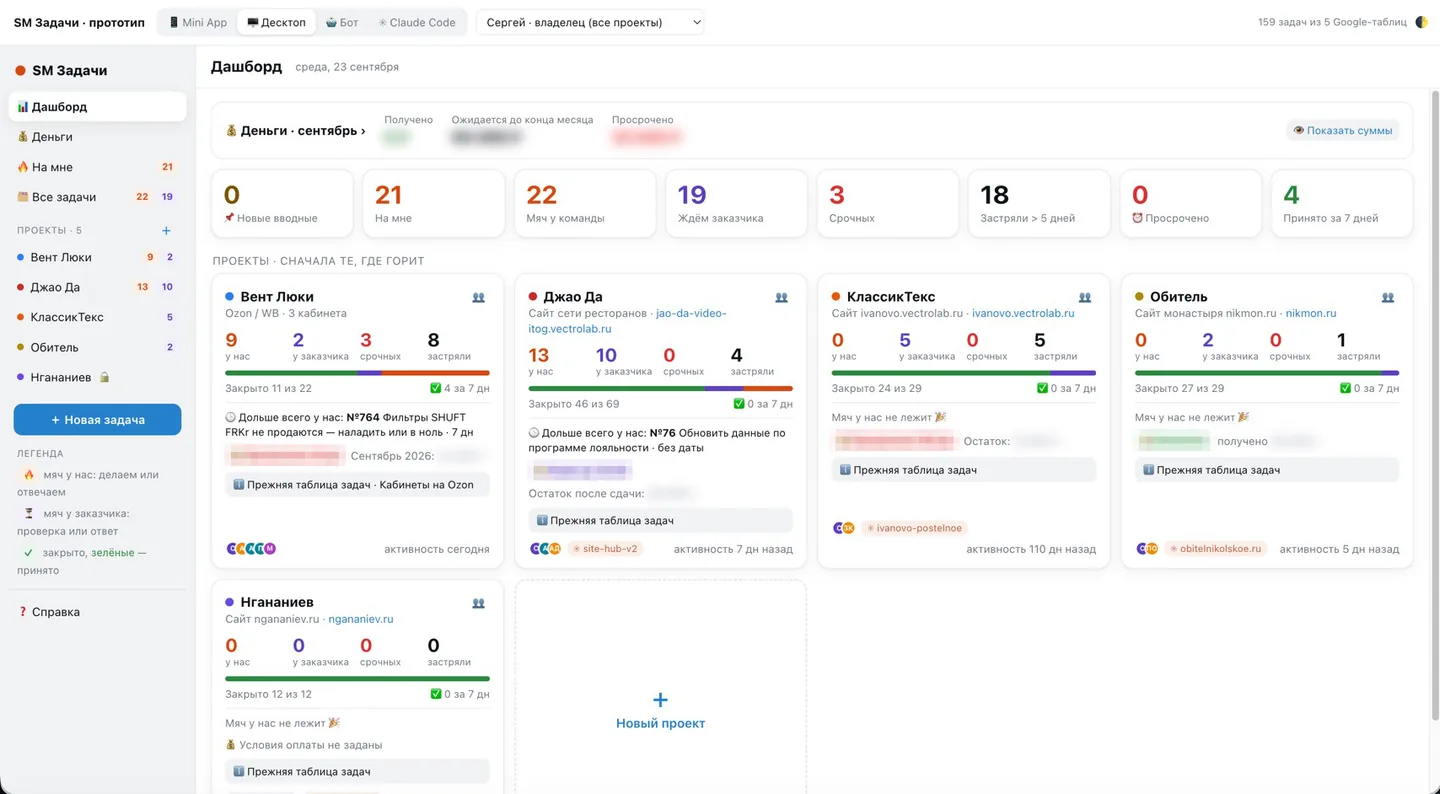This screenshot has width=1440, height=794.
Task: Click the Показать суммы button
Action: pos(1342,130)
